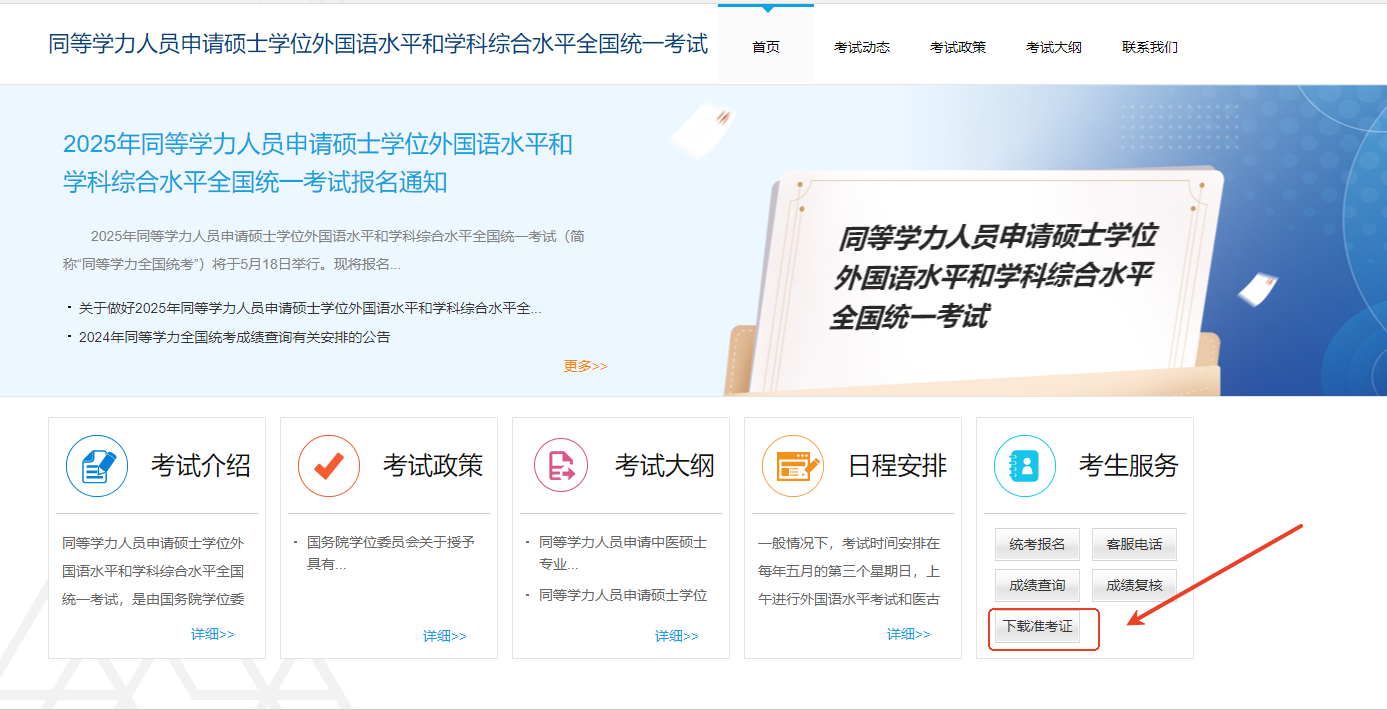Open the 首页 navigation tab

tap(766, 47)
